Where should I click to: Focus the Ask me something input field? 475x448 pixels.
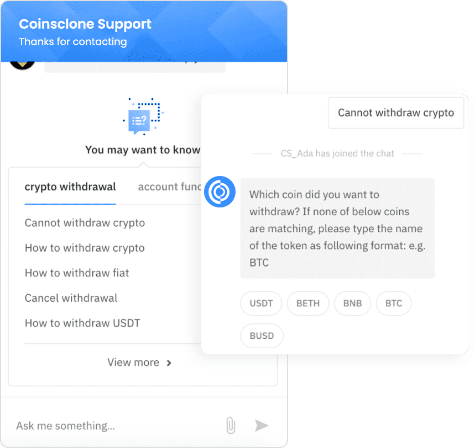pos(117,426)
